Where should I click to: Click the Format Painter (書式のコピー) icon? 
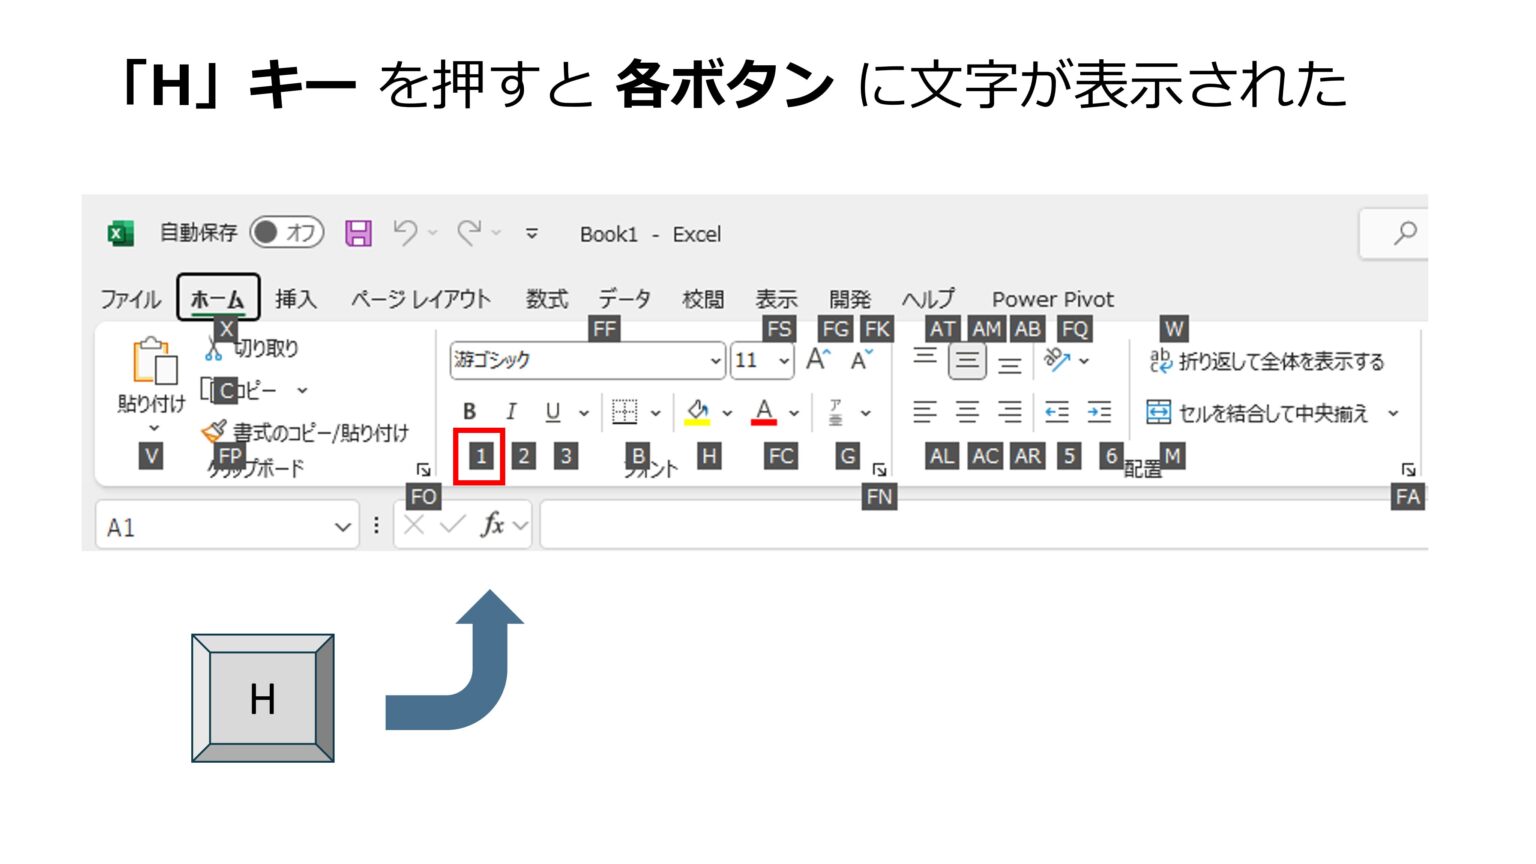coord(213,430)
